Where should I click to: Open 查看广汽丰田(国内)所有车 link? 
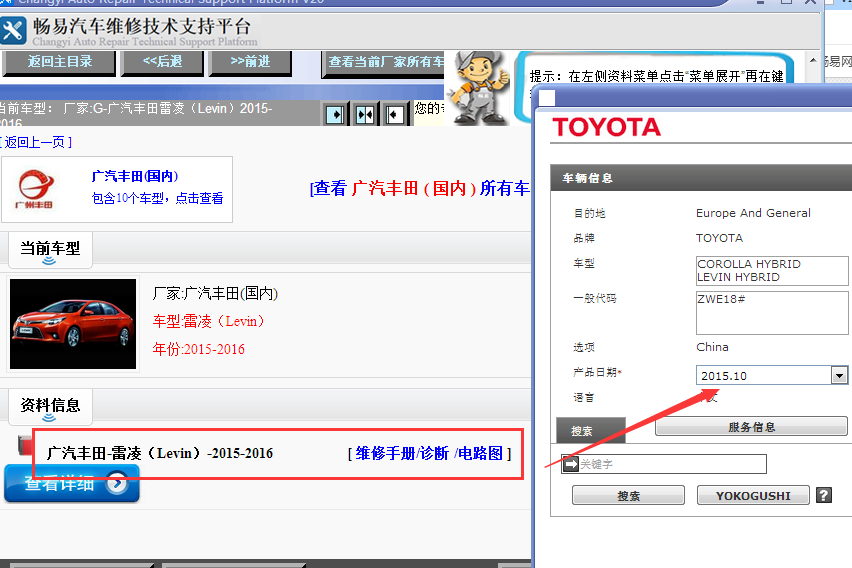420,189
